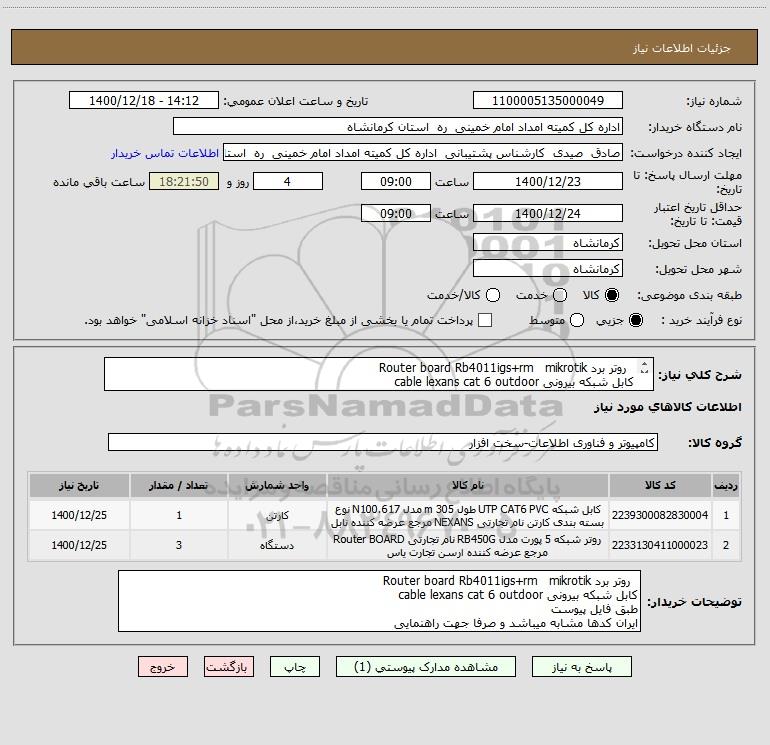Click the unit cell دستگاه

tap(277, 545)
